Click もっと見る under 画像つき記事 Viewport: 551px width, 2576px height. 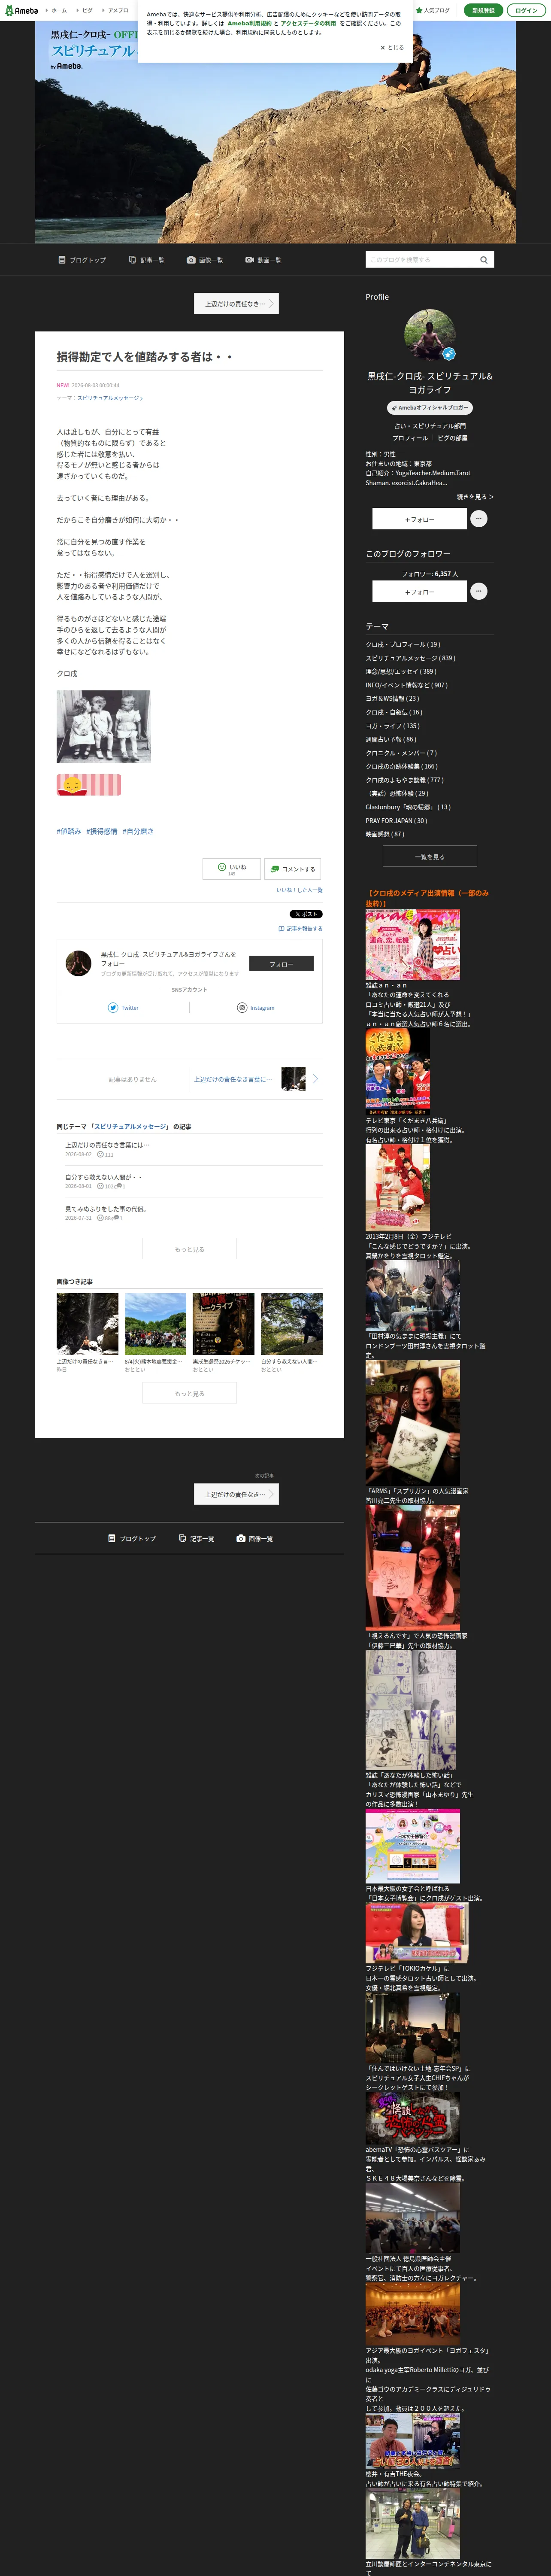click(189, 1393)
